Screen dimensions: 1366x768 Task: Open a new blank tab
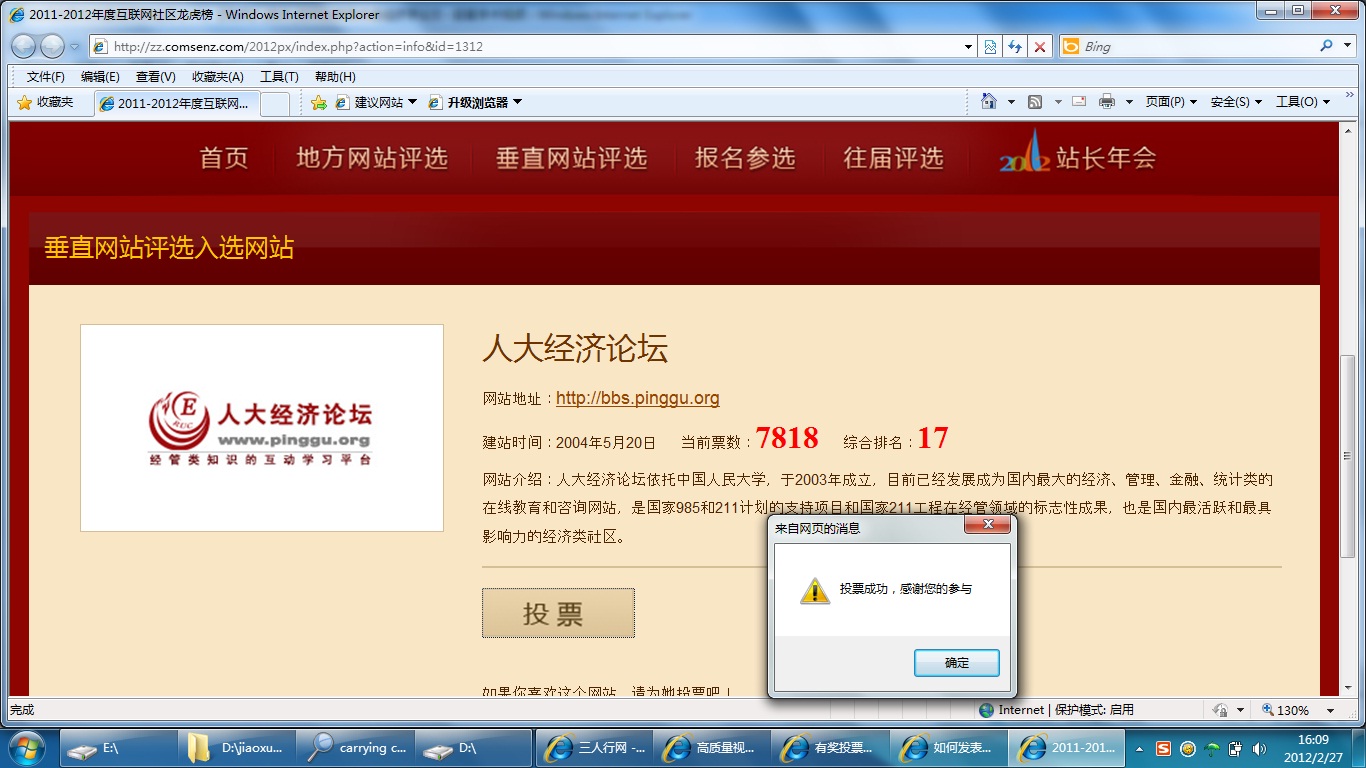click(x=275, y=103)
